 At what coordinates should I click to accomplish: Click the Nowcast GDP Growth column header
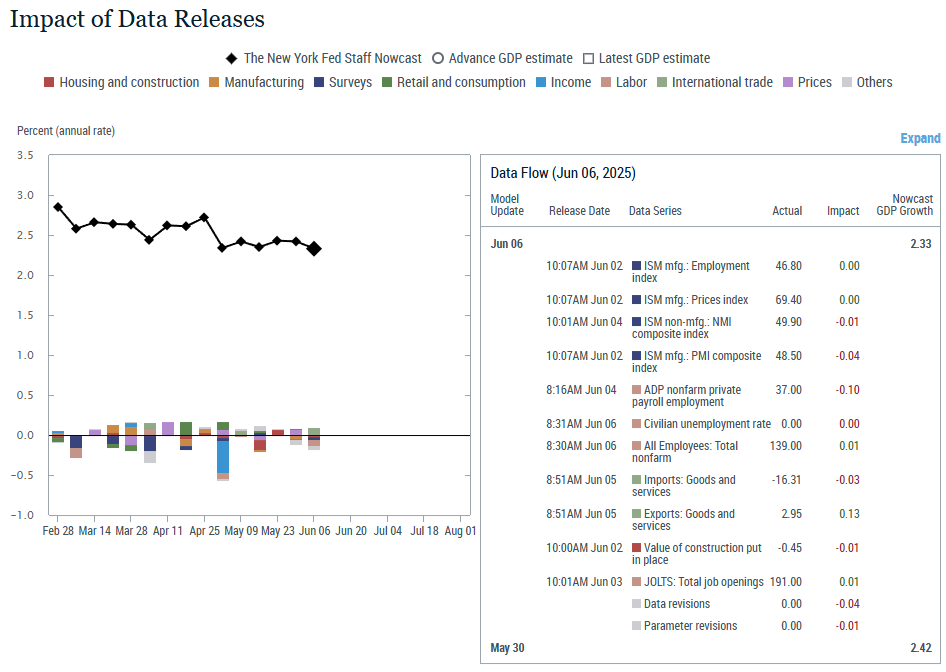coord(904,204)
